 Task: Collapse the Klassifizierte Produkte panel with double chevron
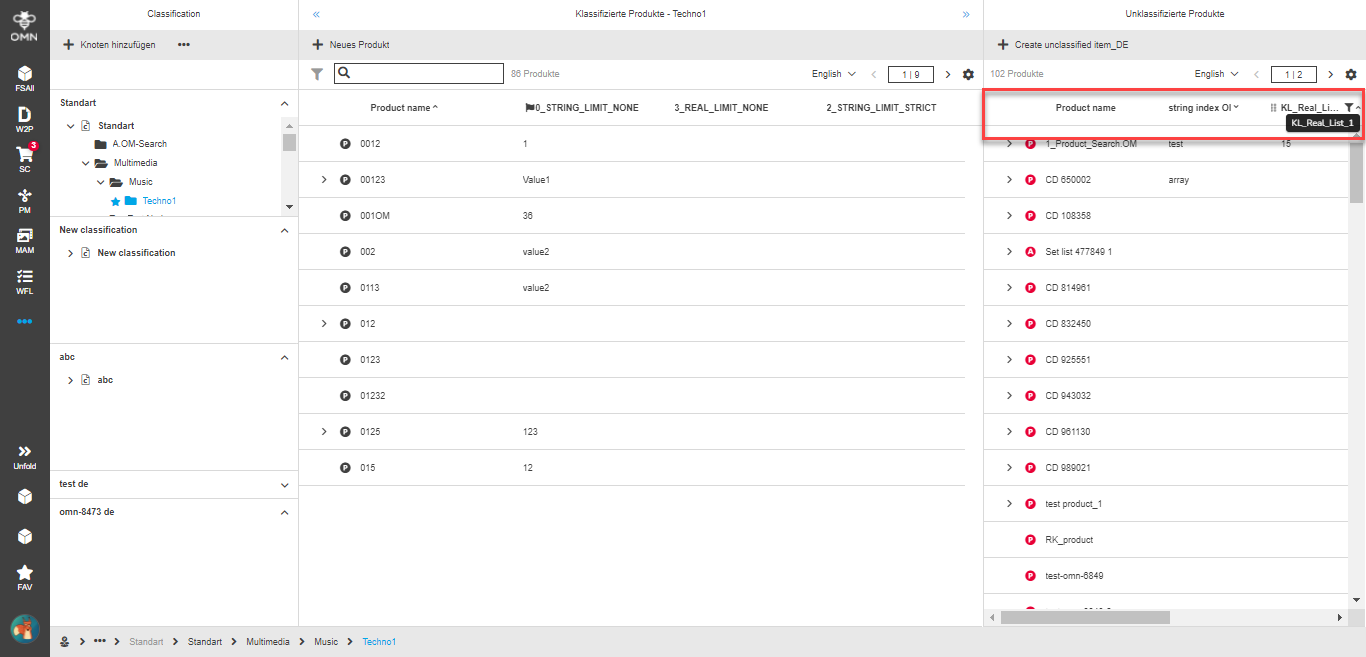316,13
